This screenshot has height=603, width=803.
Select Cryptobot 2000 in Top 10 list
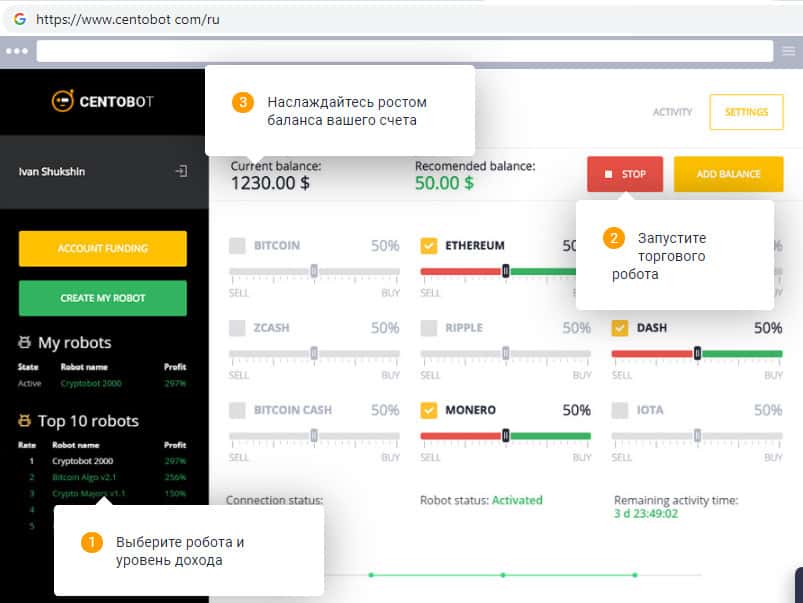(x=82, y=461)
